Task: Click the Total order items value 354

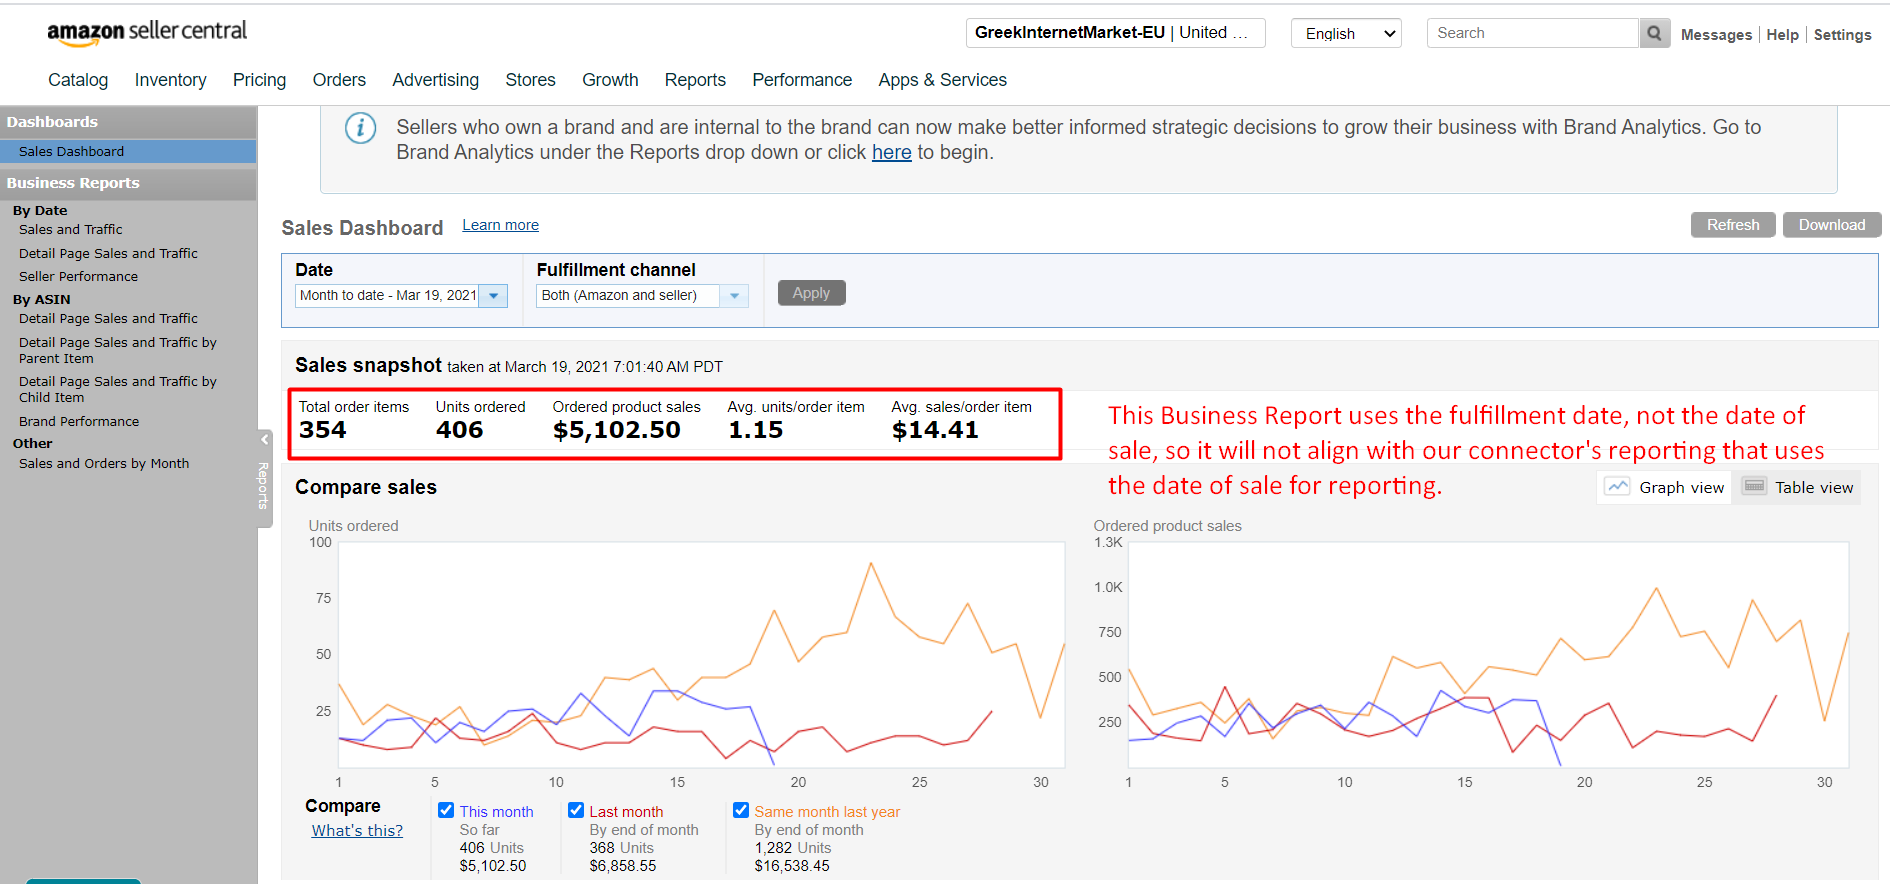Action: 323,430
